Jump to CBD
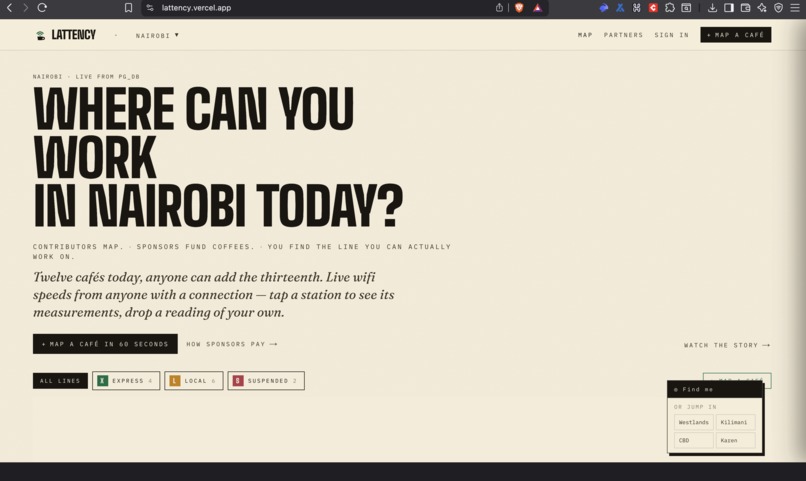Screen dimensions: 806x481 (693, 440)
